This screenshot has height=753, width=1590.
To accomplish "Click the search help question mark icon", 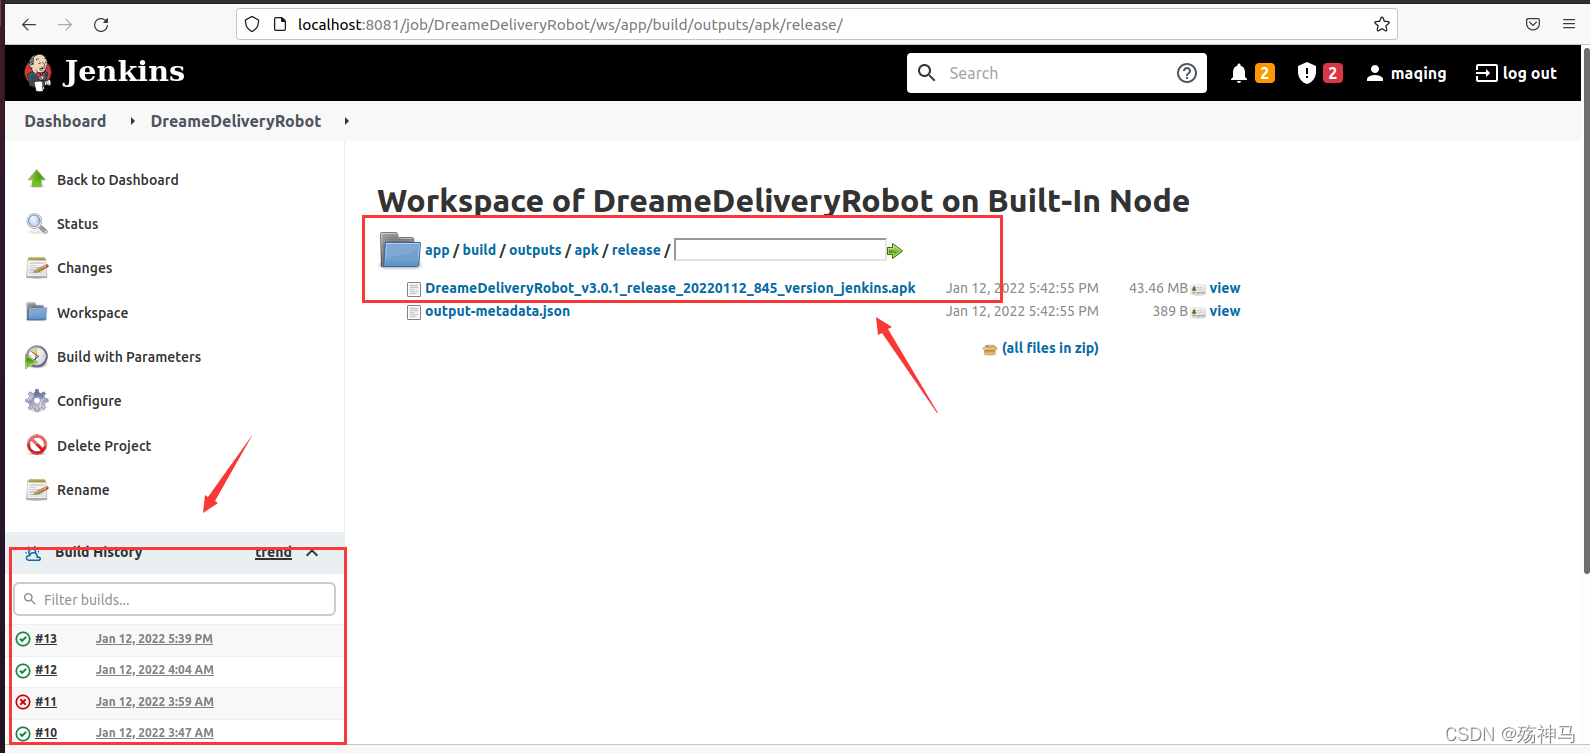I will tap(1187, 73).
